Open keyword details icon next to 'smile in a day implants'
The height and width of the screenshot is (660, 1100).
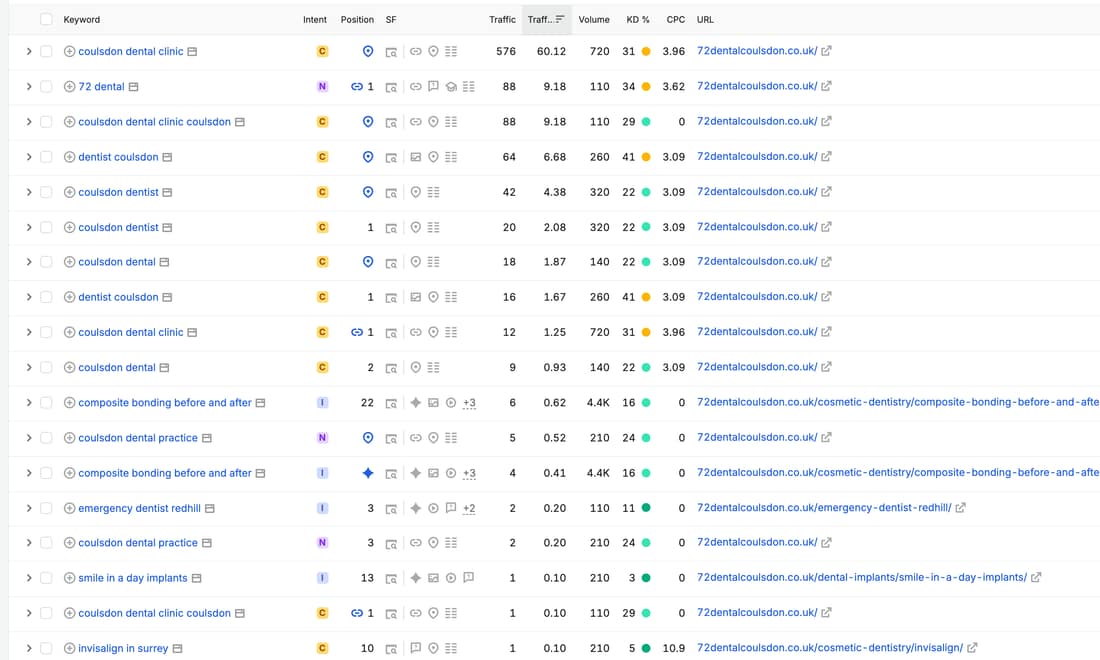196,578
